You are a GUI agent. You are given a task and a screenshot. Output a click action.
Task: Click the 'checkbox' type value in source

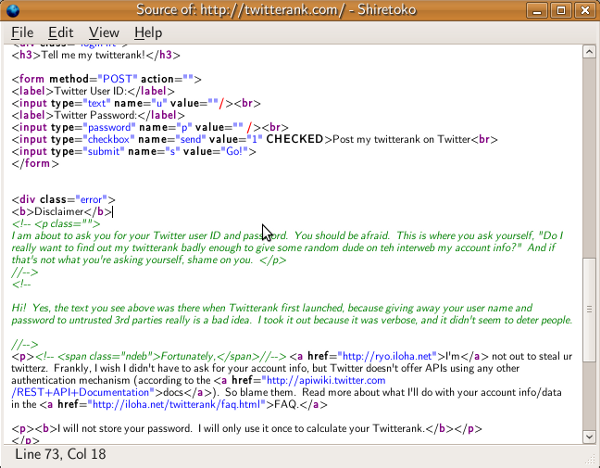pos(109,139)
